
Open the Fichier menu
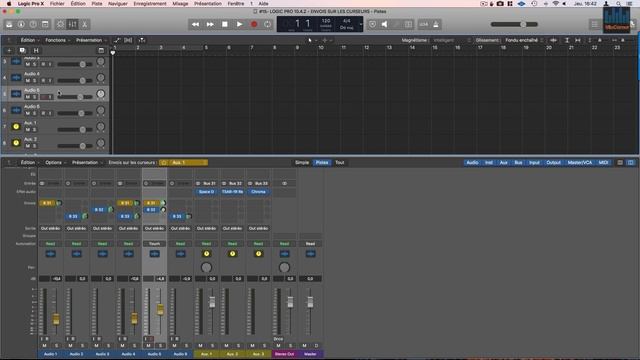coord(57,3)
